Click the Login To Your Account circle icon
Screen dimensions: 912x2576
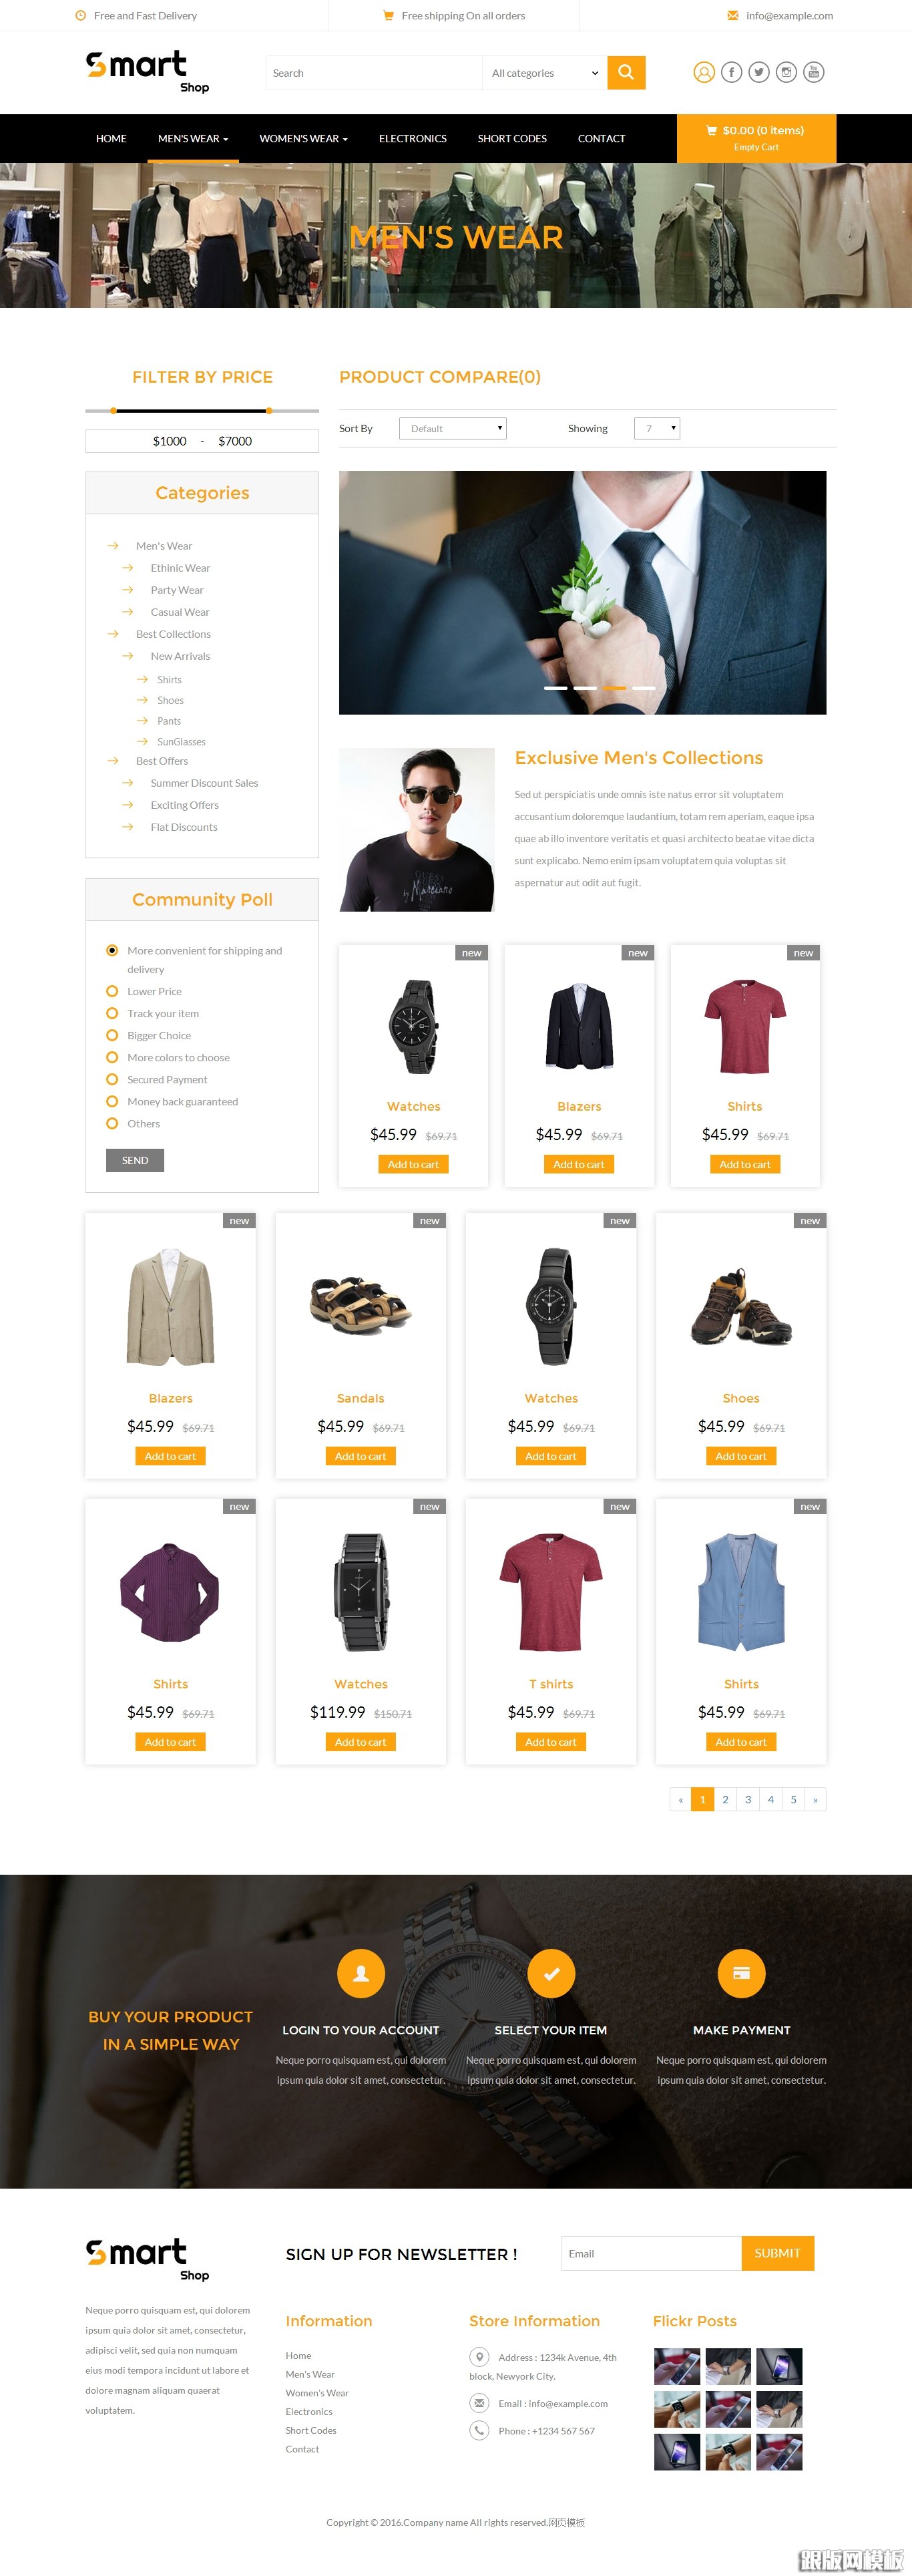(x=361, y=1973)
